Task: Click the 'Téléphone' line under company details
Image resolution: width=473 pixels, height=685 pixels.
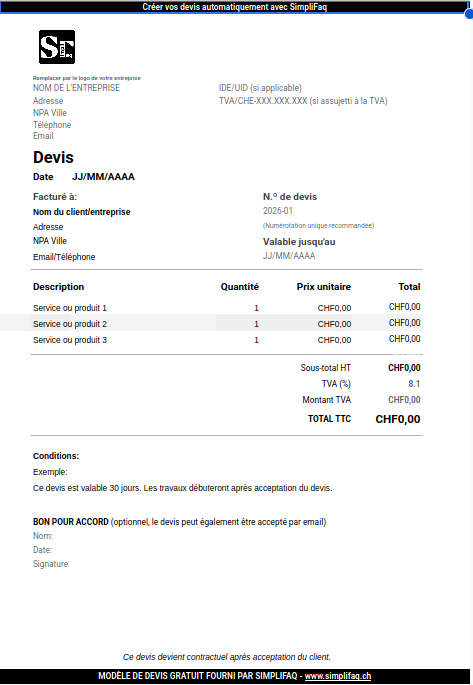Action: click(x=52, y=125)
